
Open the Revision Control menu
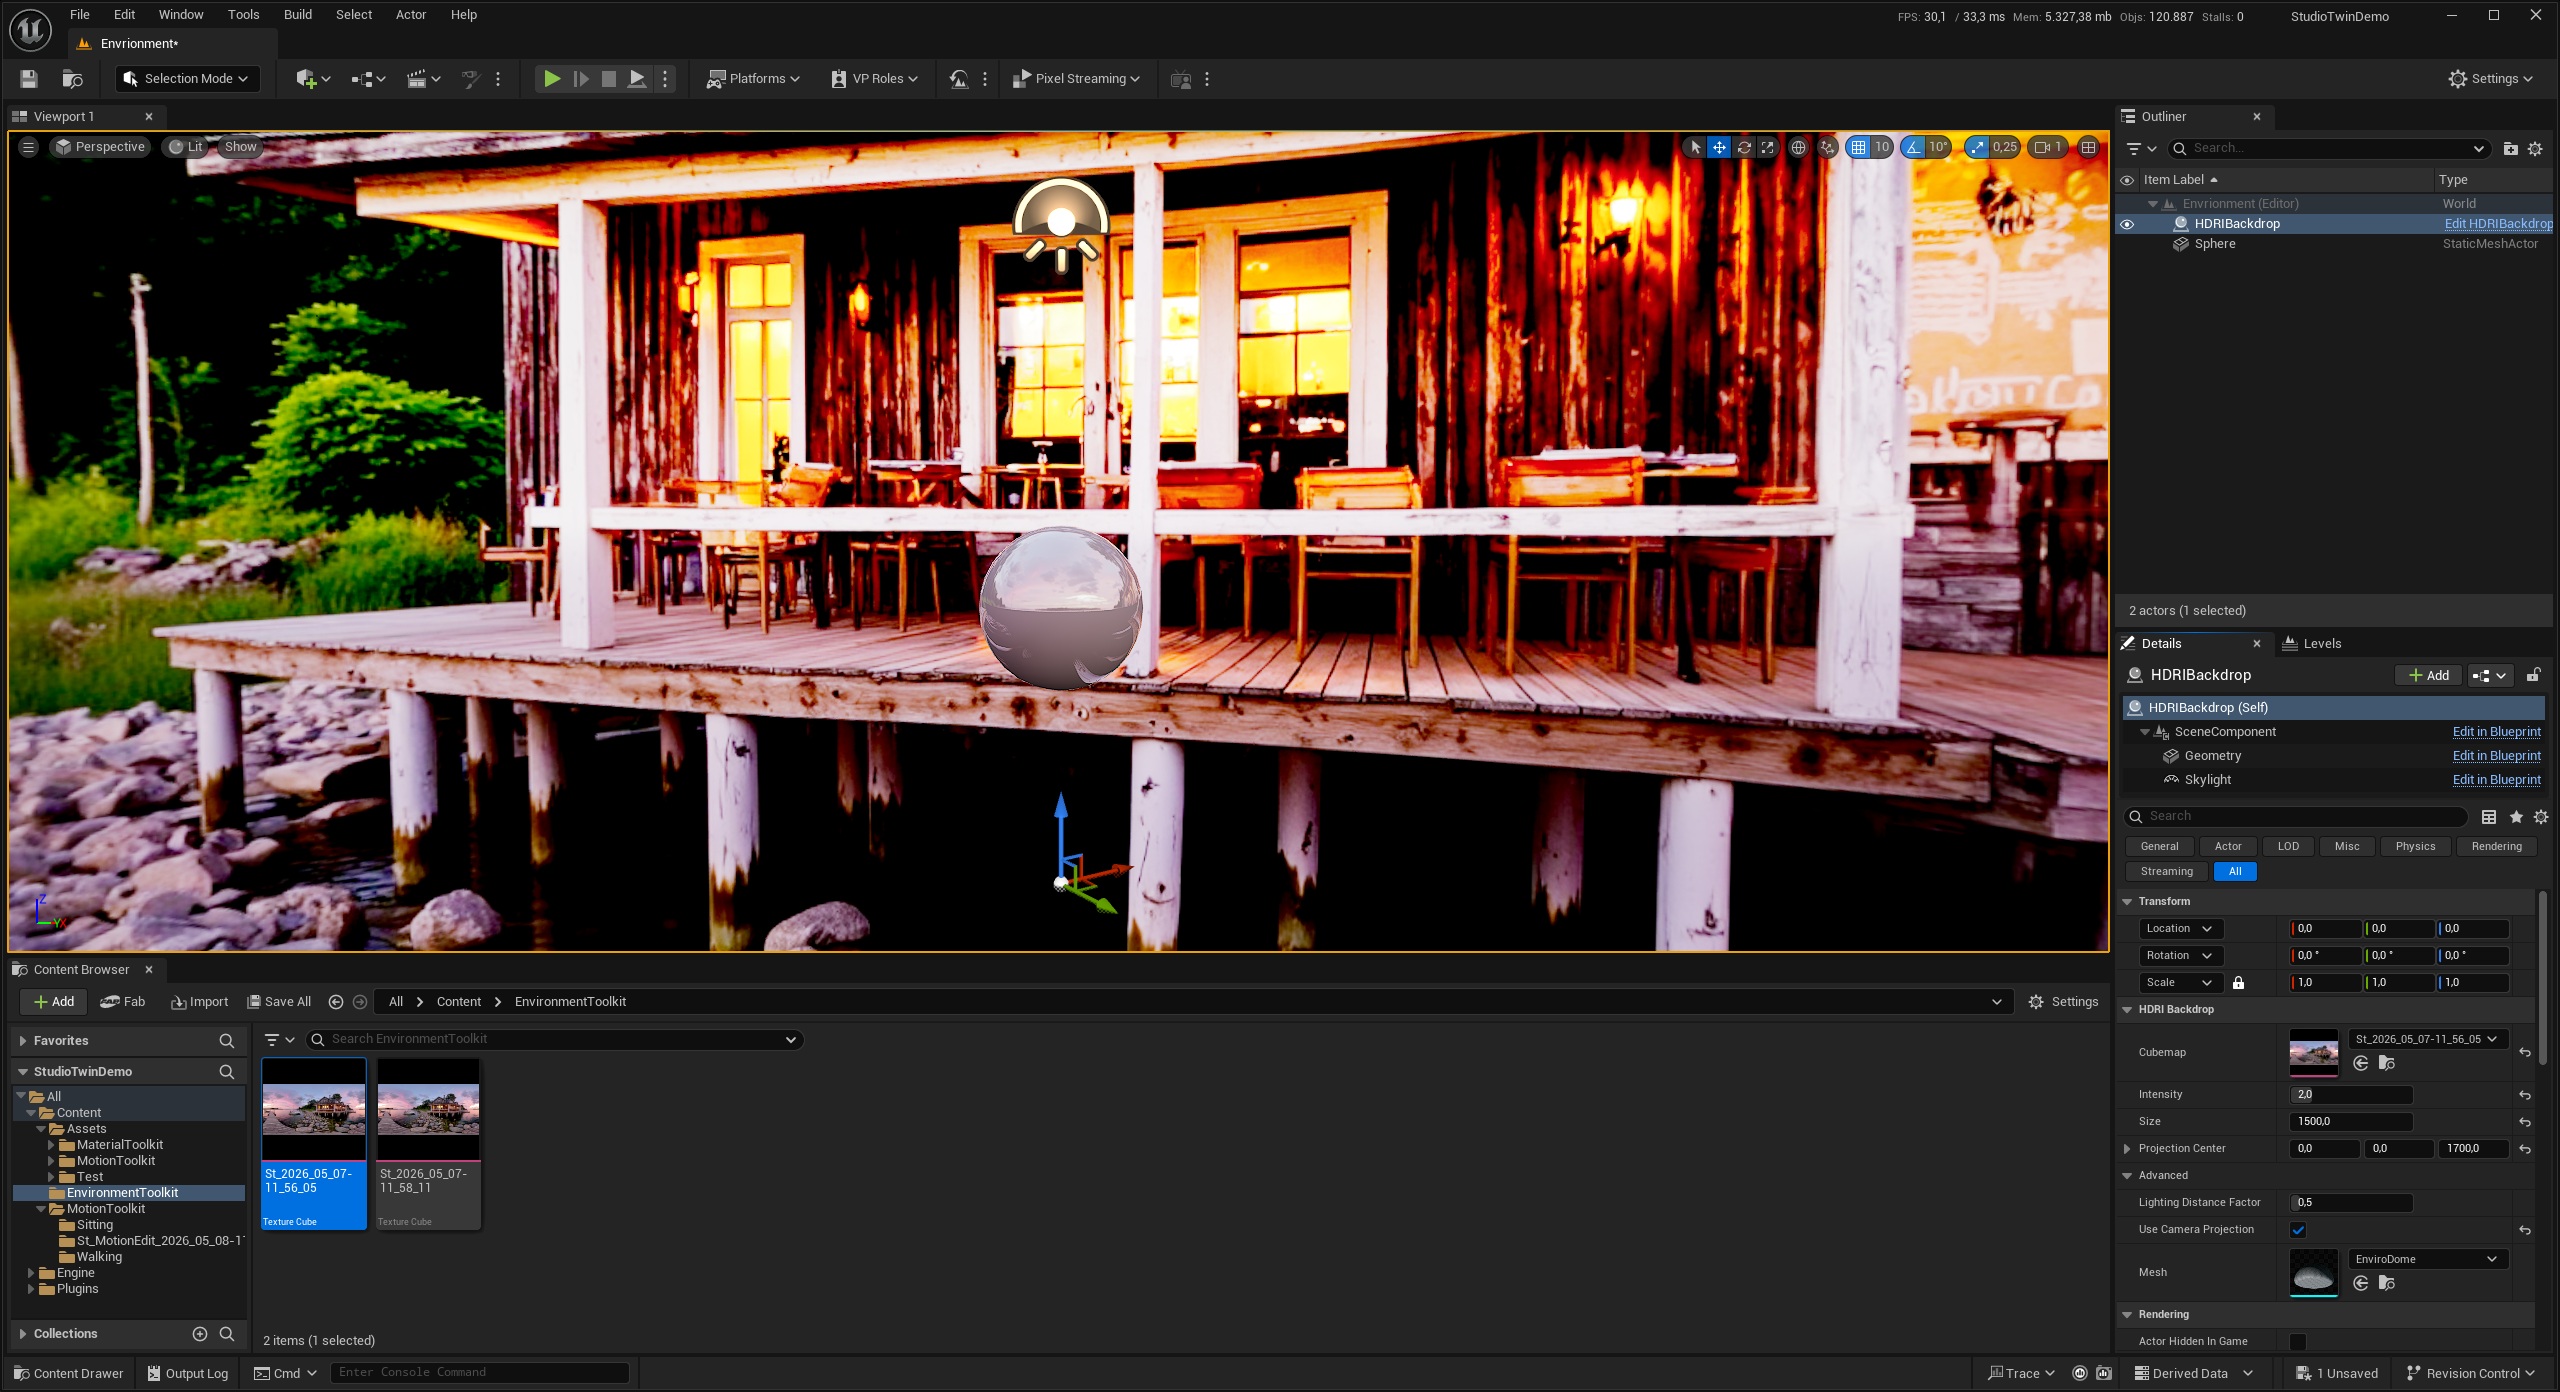[2470, 1374]
